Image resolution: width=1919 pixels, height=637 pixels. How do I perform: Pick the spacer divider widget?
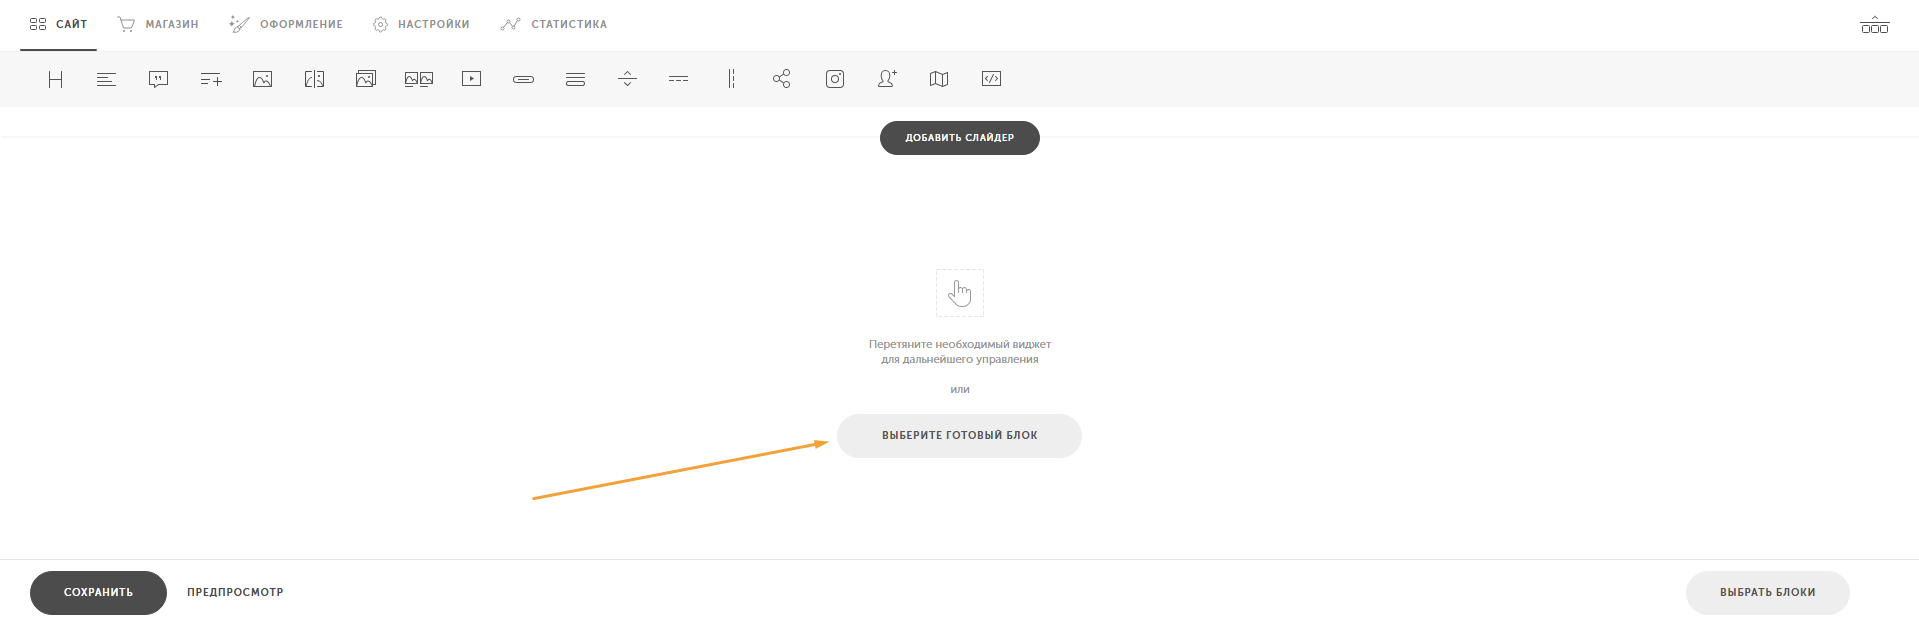tap(627, 79)
